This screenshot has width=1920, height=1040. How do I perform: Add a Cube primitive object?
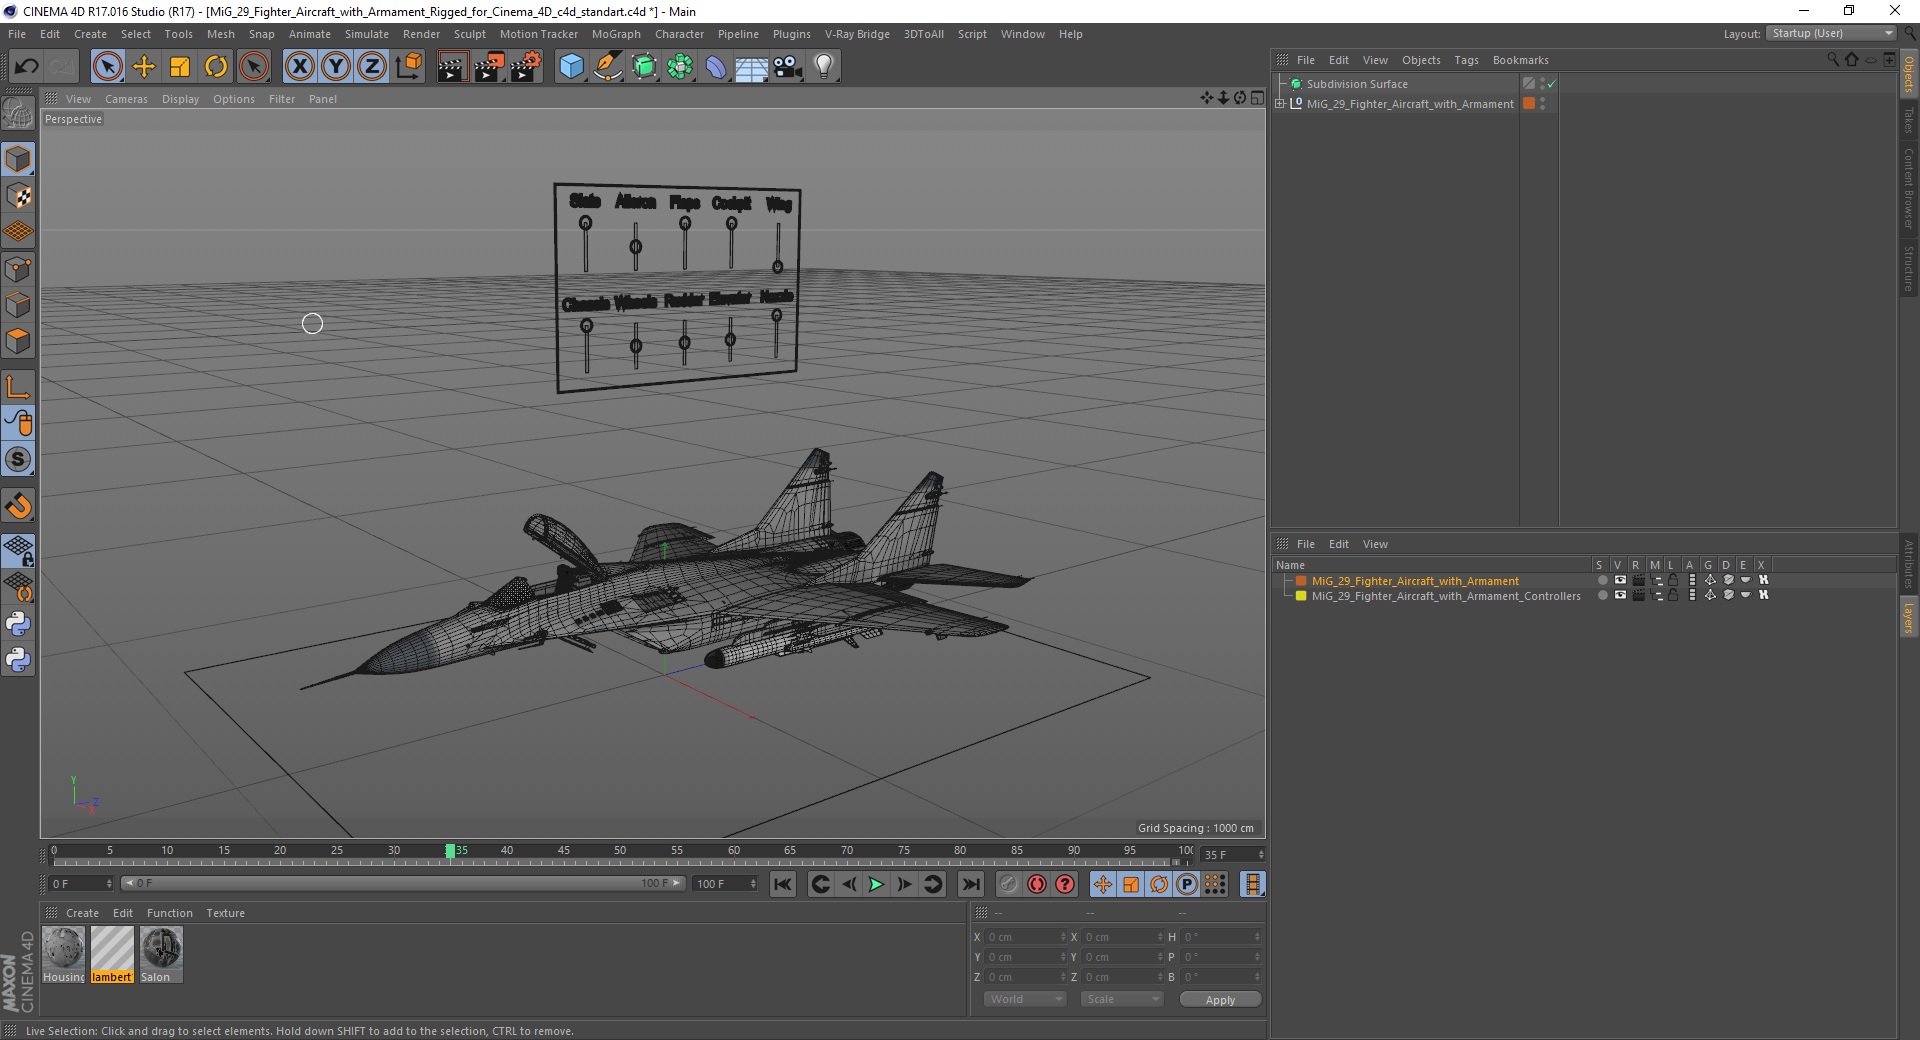tap(571, 67)
